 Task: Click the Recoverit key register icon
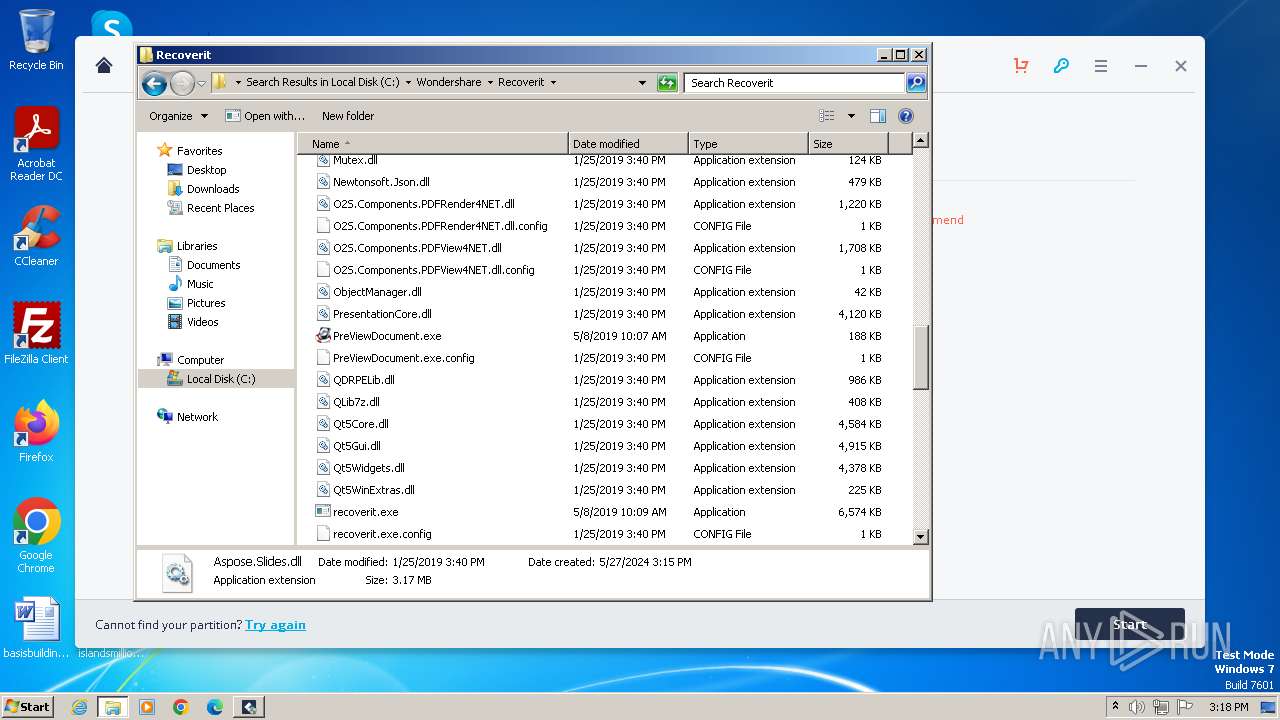point(1061,66)
